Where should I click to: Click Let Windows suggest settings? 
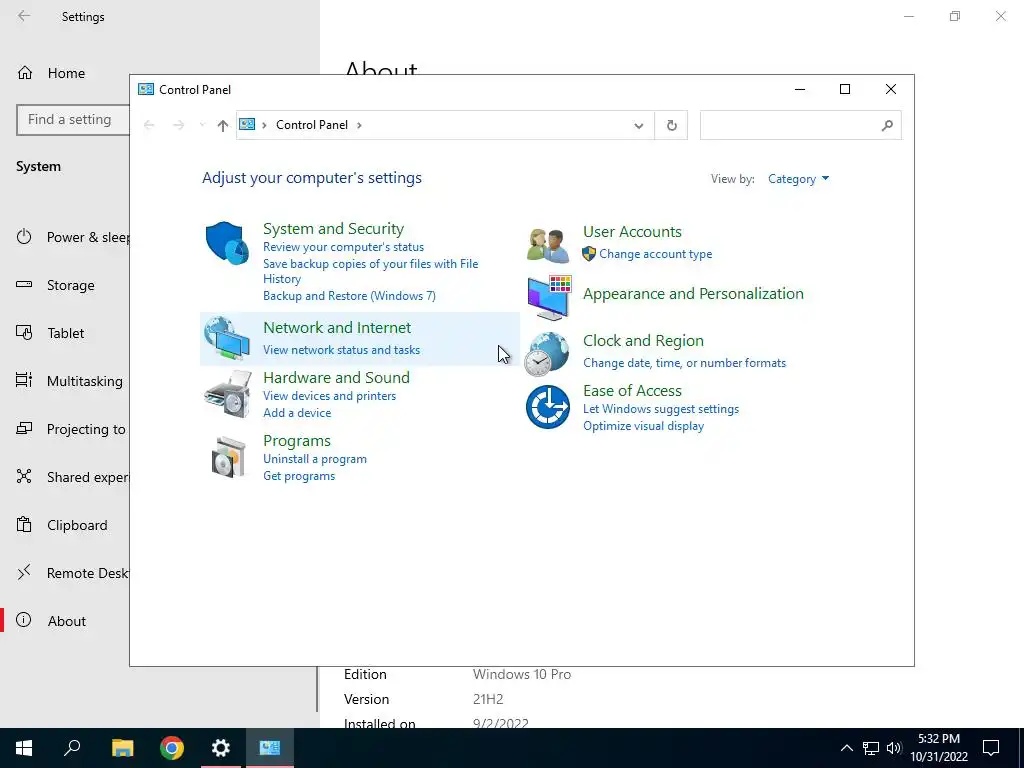coord(661,409)
